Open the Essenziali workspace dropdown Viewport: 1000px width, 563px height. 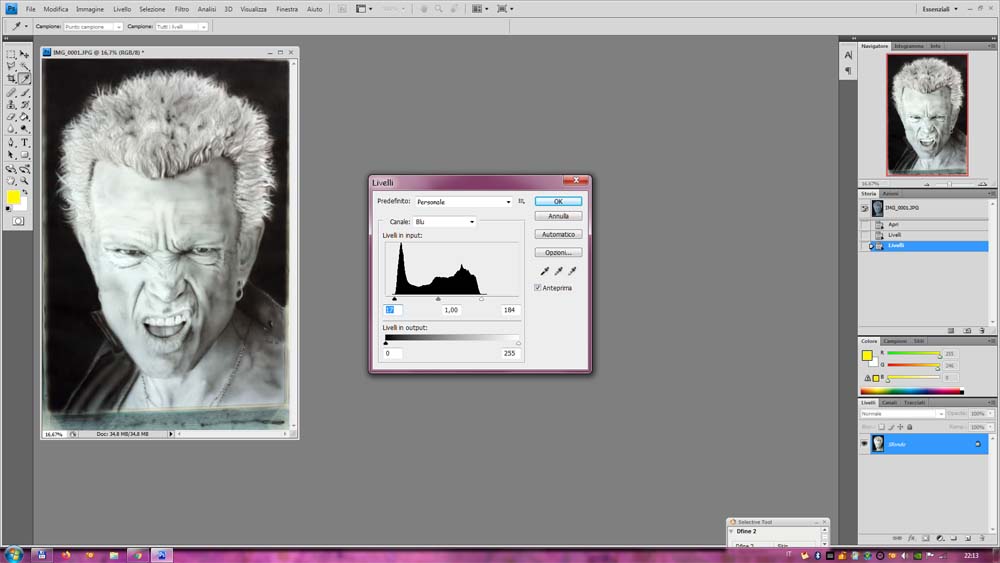click(940, 9)
